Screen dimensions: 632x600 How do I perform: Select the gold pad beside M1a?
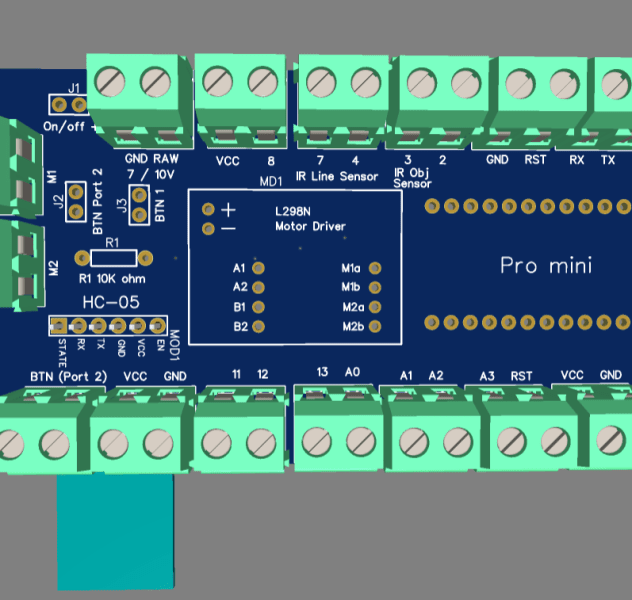(x=375, y=268)
